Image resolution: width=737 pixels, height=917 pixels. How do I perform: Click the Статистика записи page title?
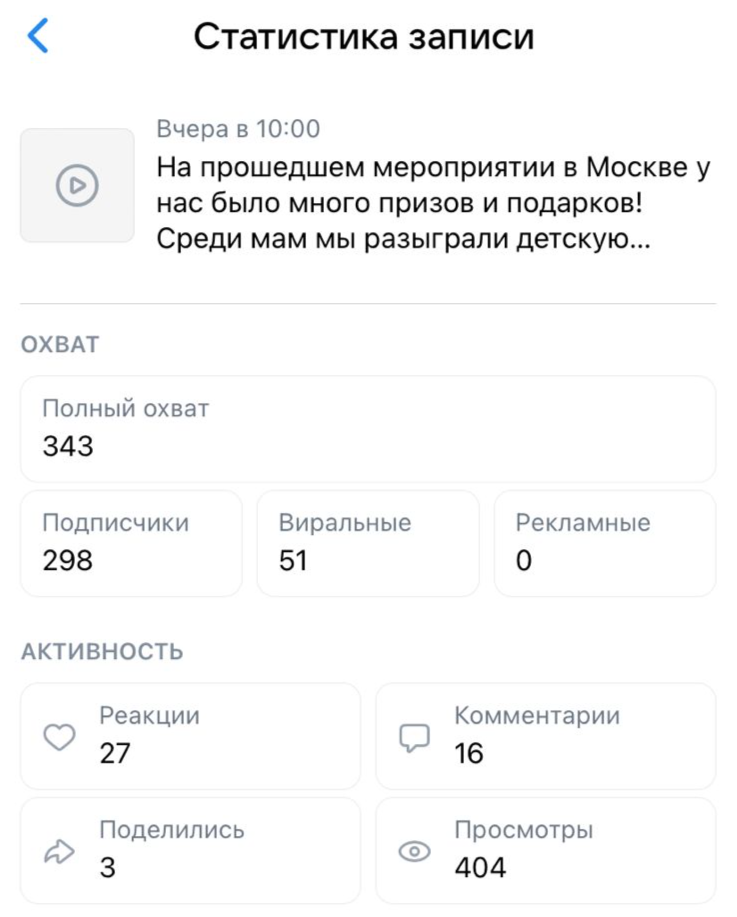tap(364, 37)
